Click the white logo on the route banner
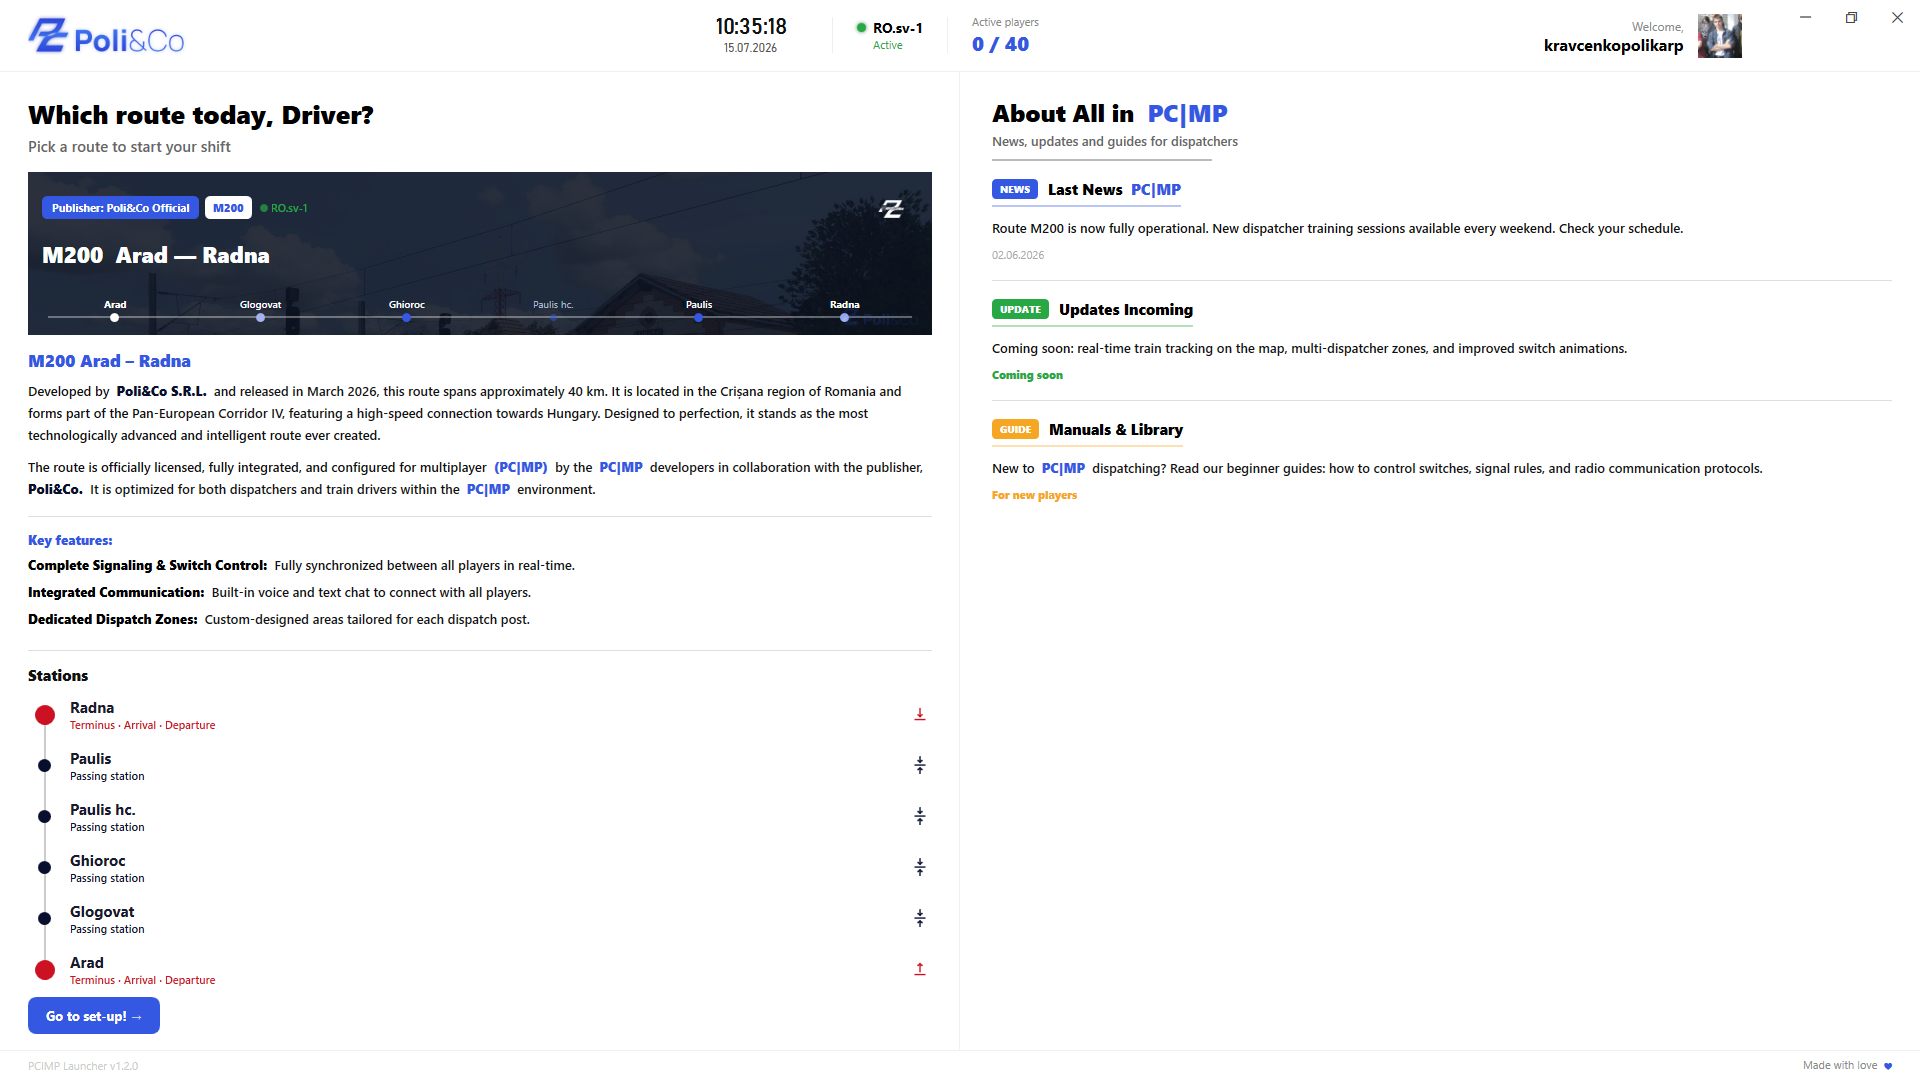Viewport: 1920px width, 1080px height. pos(891,208)
